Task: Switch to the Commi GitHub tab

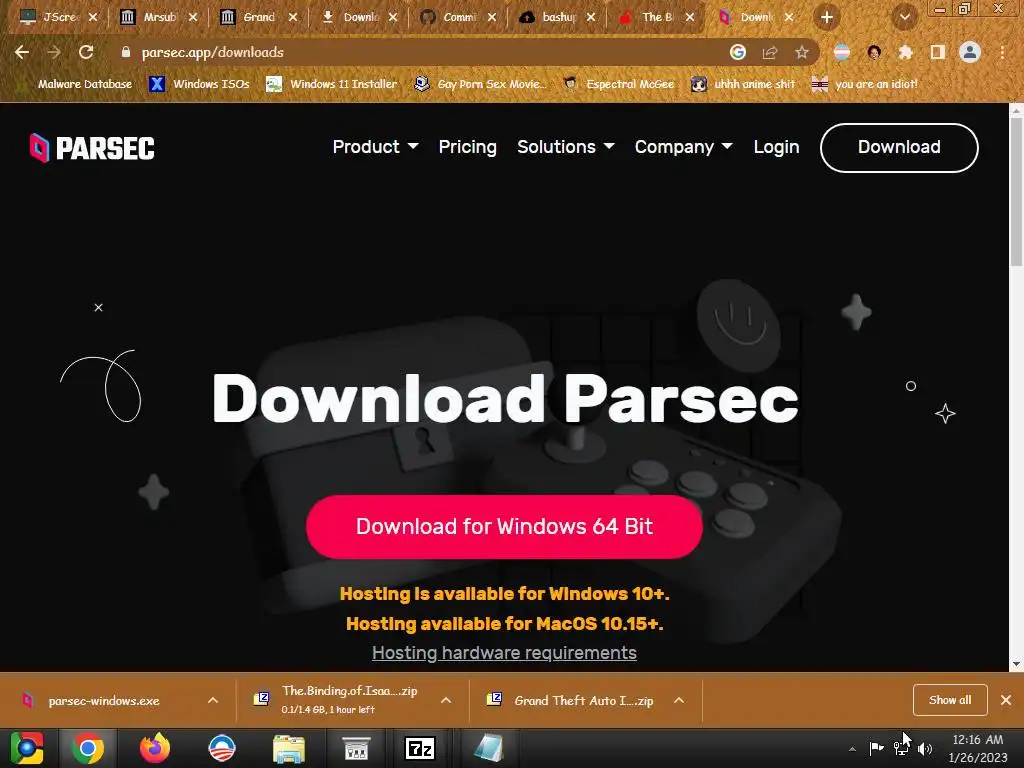Action: coord(458,18)
